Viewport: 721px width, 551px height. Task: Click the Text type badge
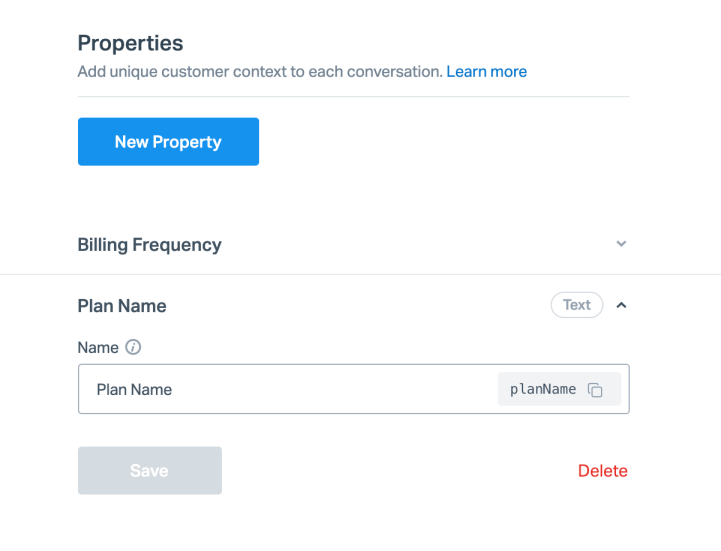point(576,305)
